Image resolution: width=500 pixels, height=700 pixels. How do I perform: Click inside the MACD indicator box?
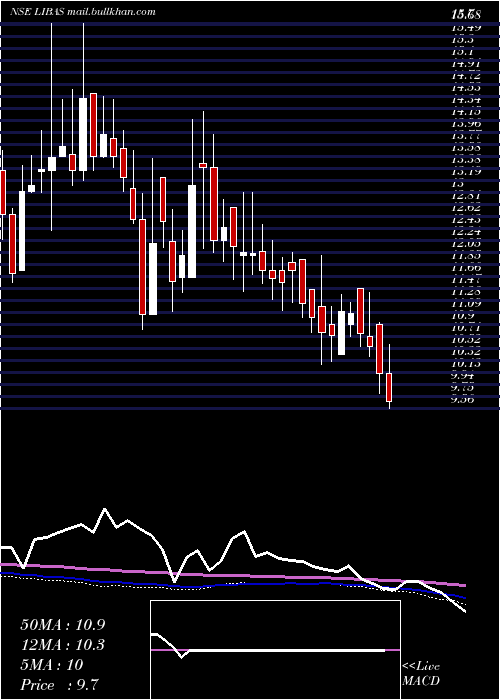click(x=275, y=650)
